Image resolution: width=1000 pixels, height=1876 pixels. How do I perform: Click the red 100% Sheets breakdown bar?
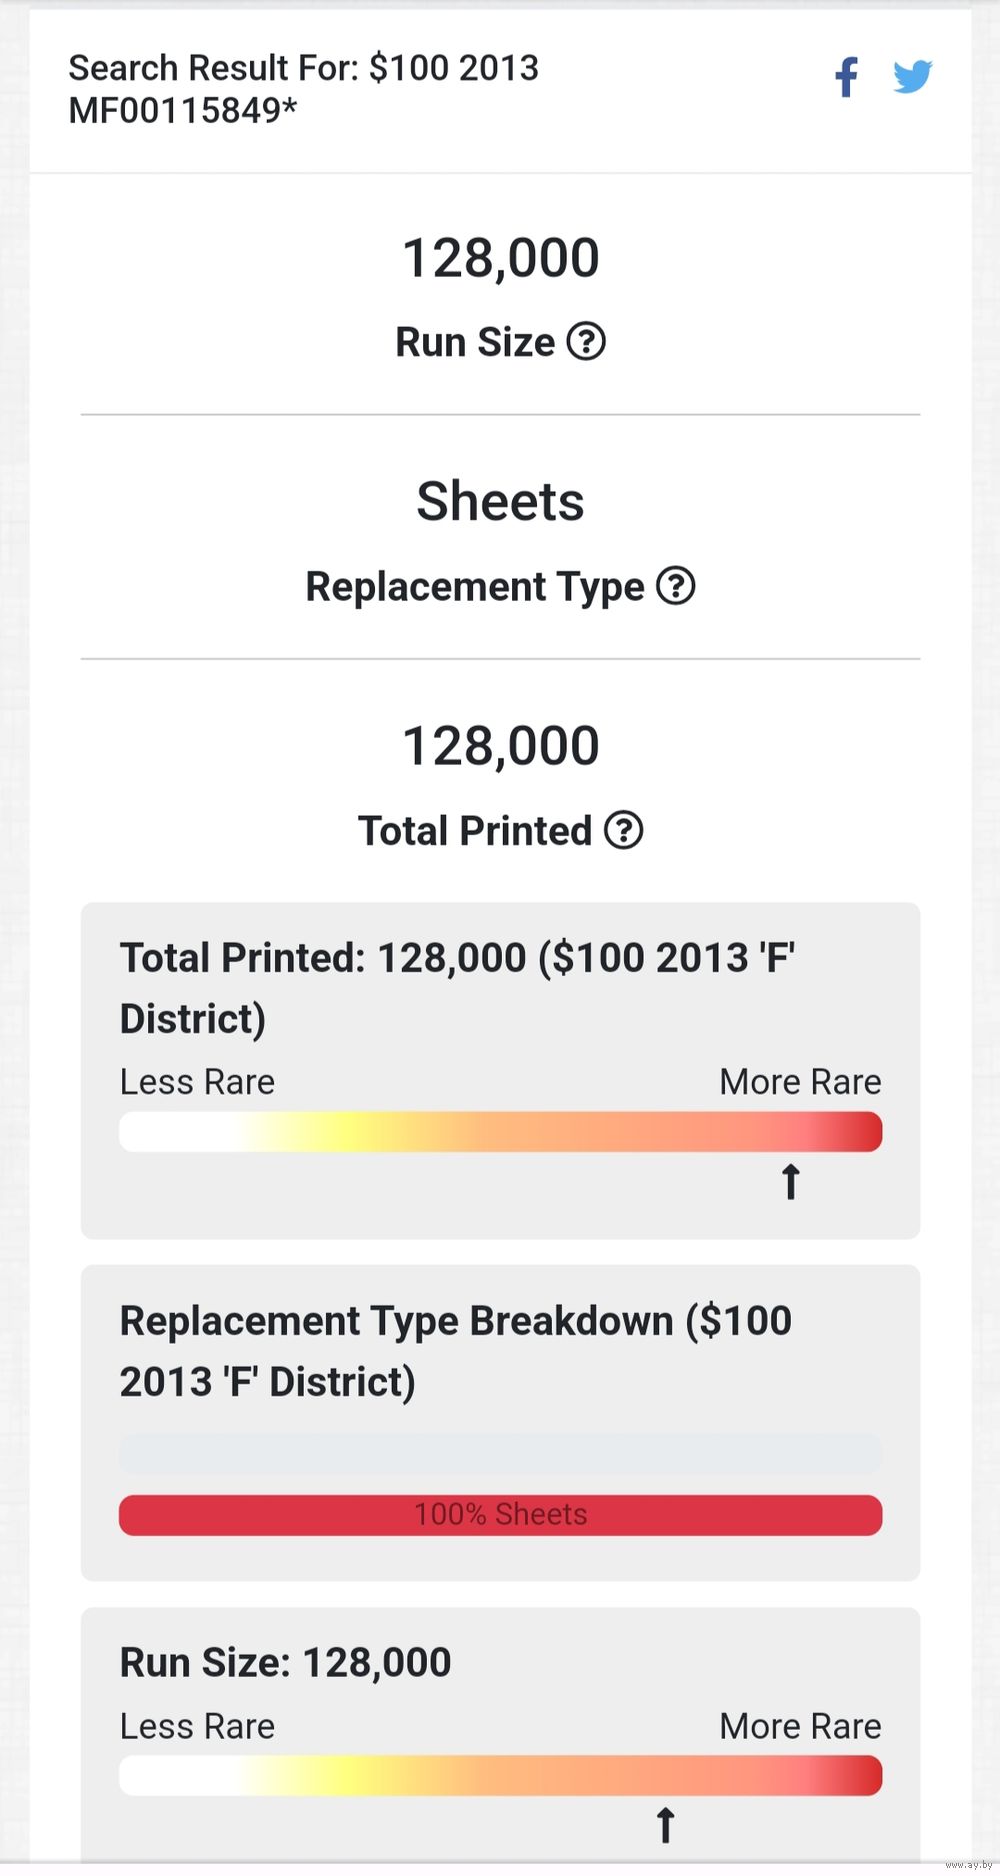pos(500,1514)
